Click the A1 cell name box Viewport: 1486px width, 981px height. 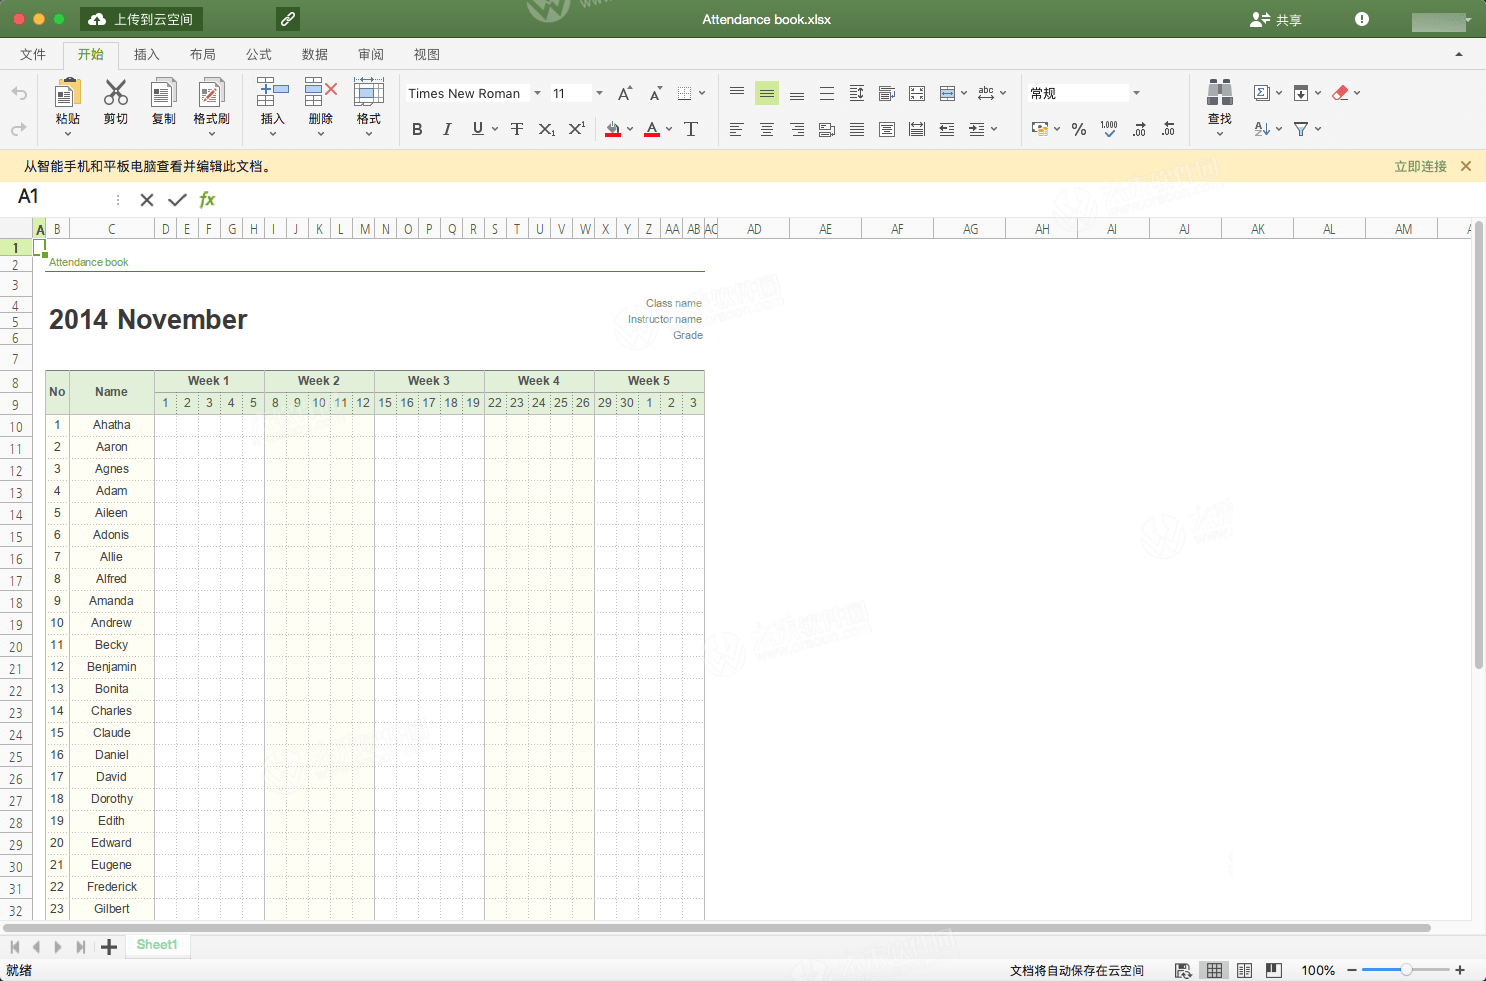[x=60, y=198]
